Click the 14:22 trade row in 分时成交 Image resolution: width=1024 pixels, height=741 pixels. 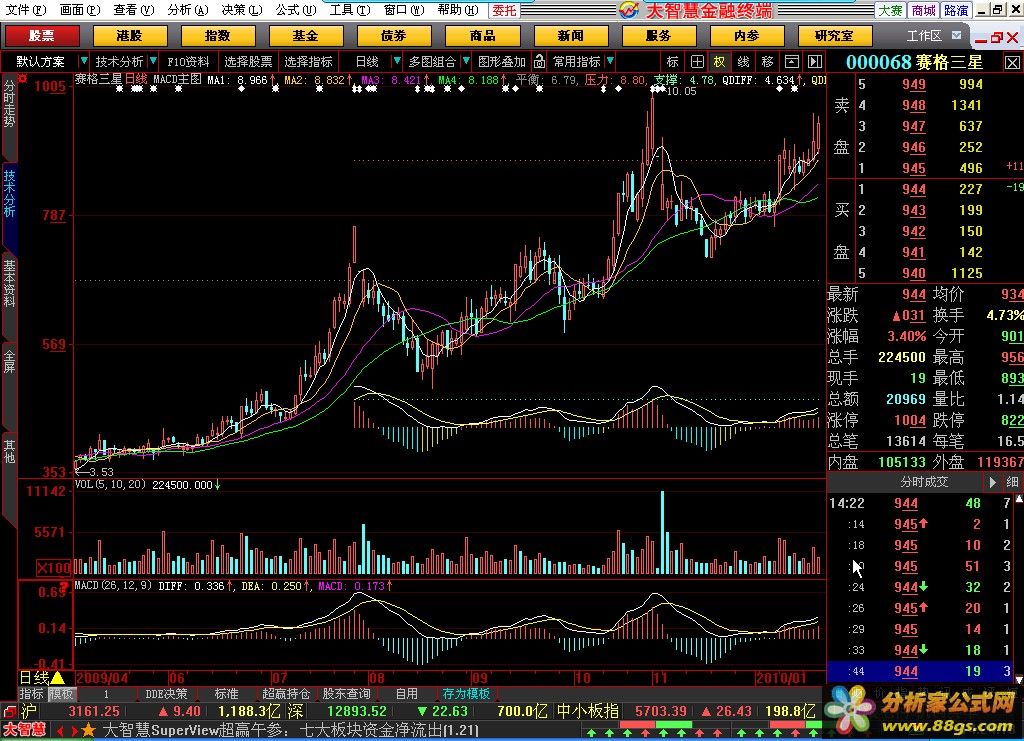pos(921,503)
